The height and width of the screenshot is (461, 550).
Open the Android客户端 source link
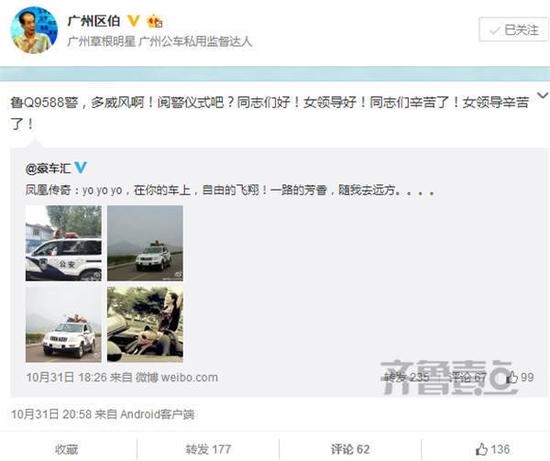pyautogui.click(x=157, y=414)
